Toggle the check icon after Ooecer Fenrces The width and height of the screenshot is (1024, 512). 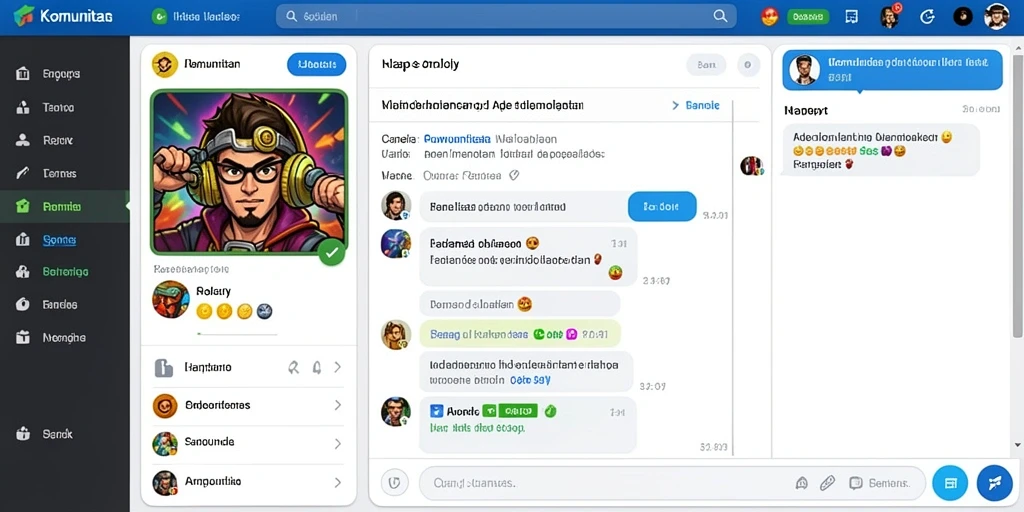pyautogui.click(x=514, y=175)
